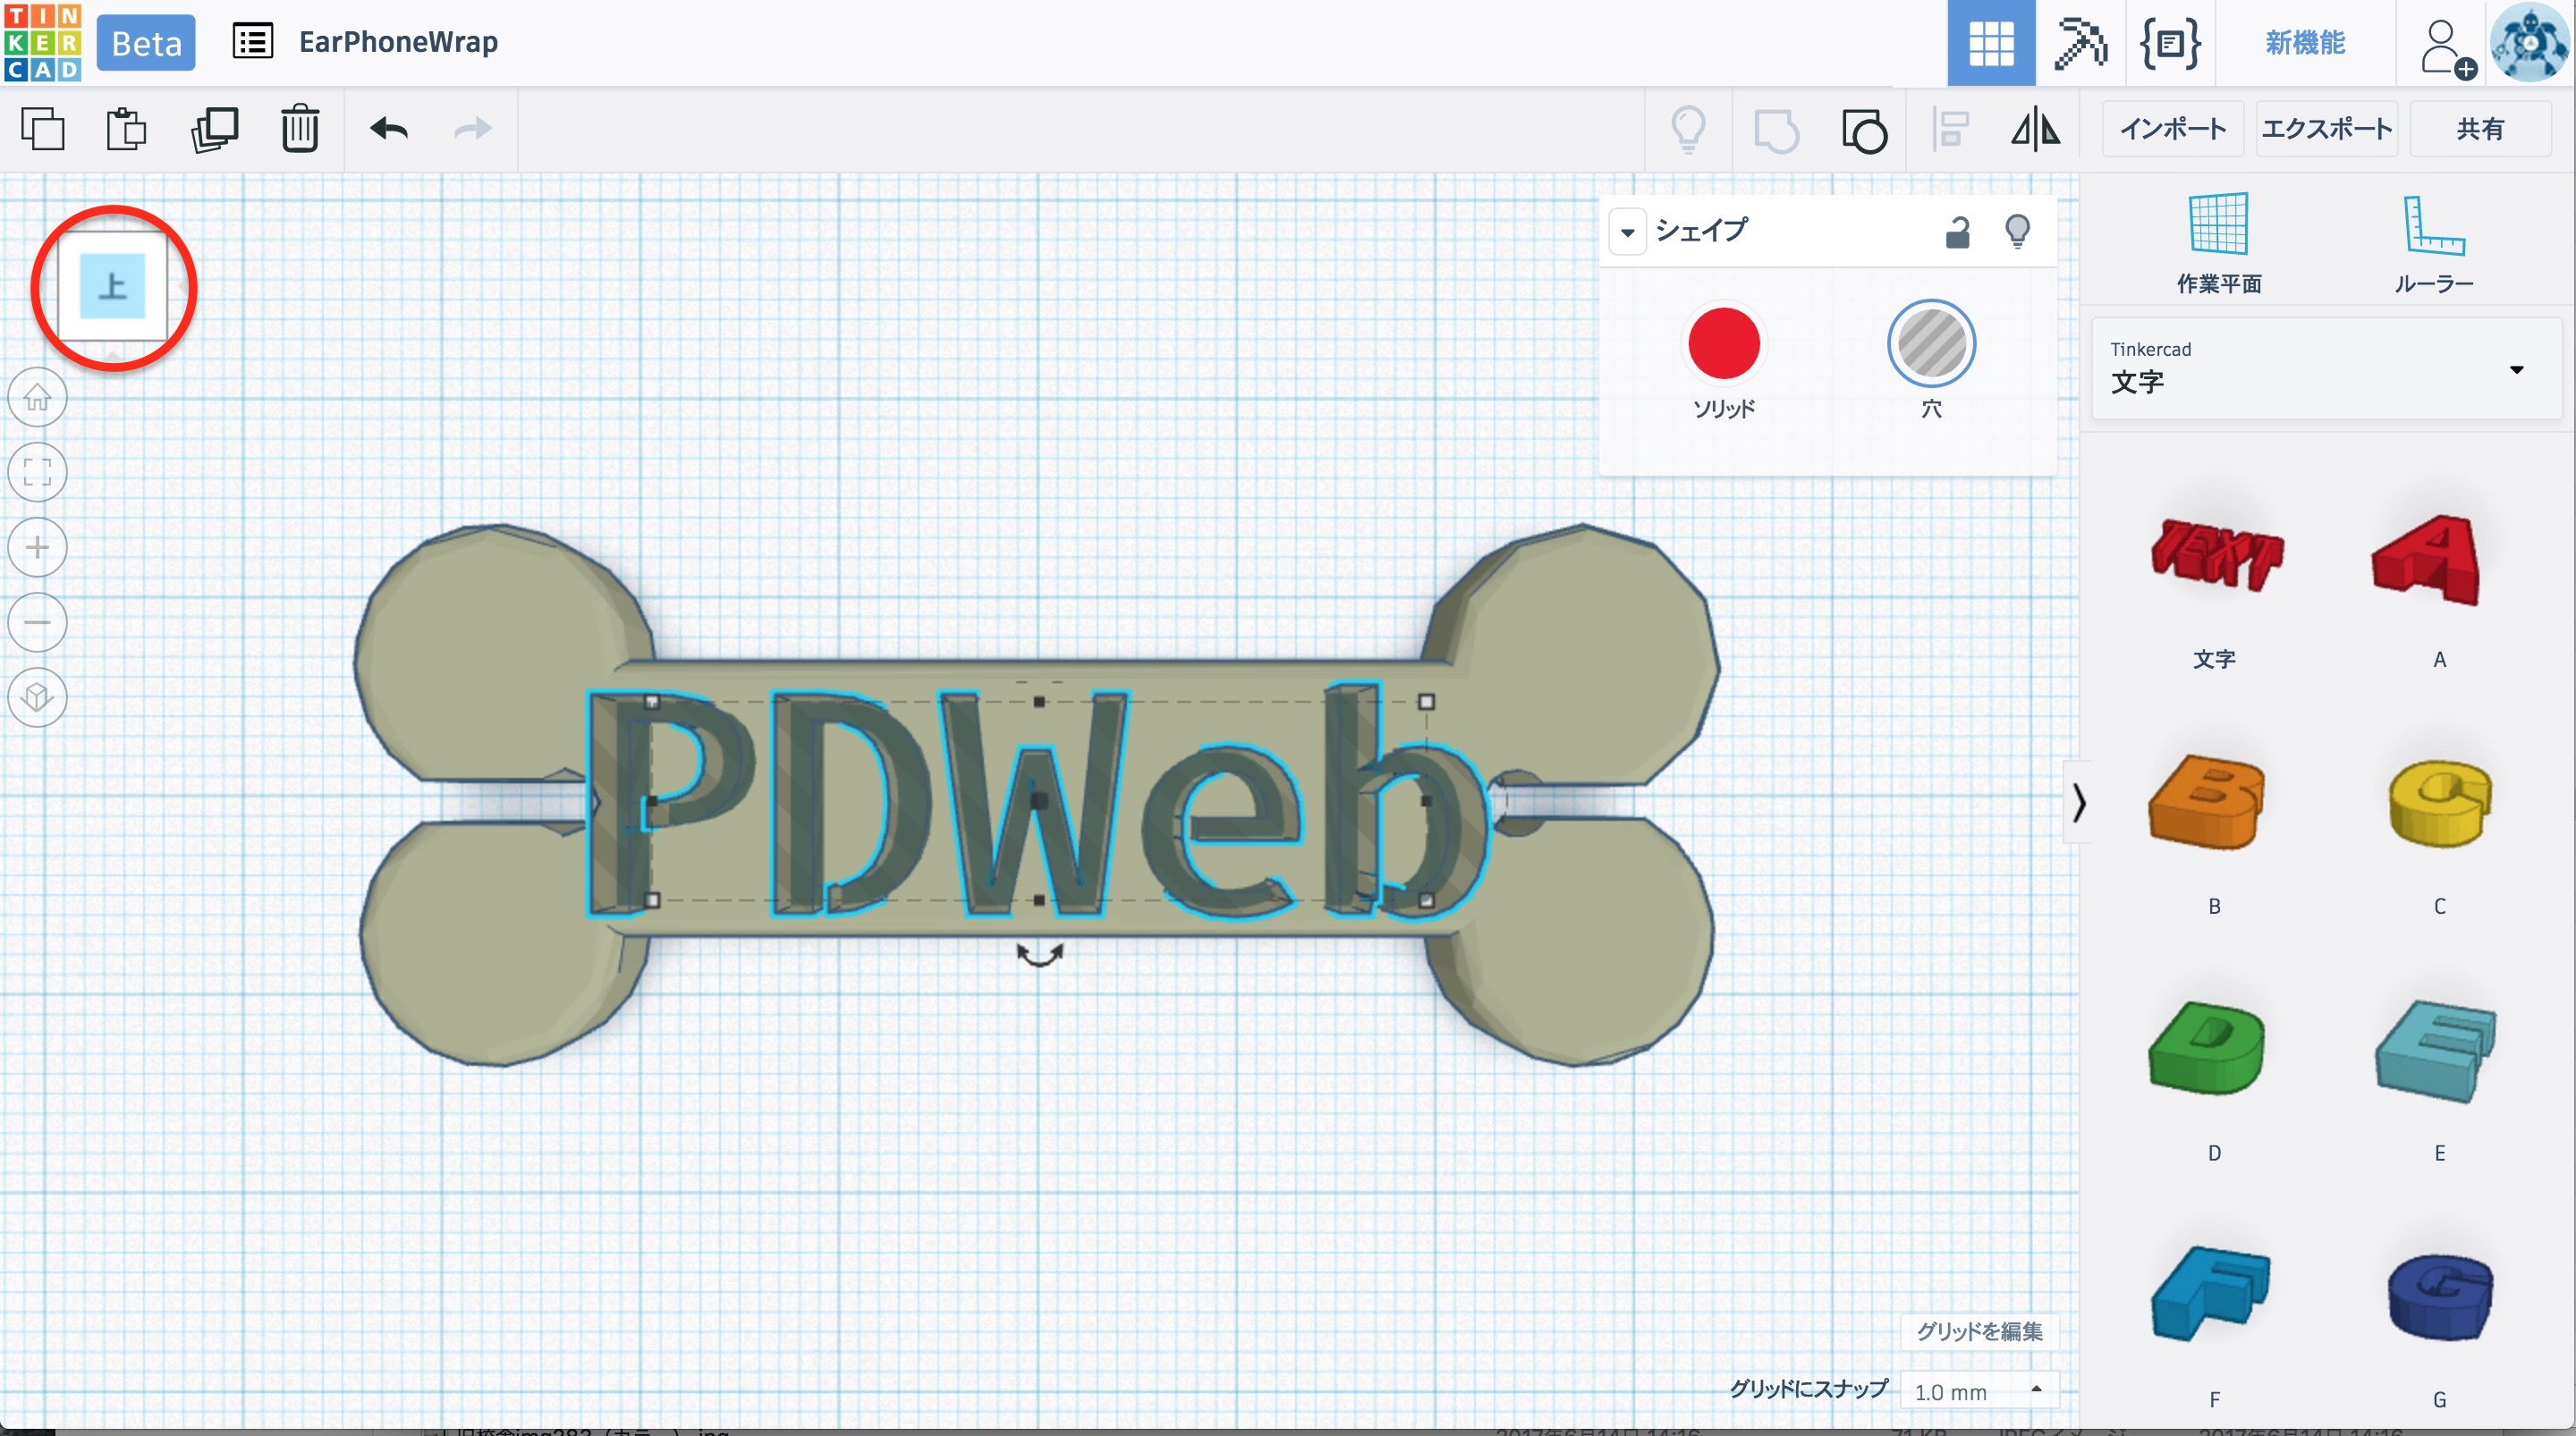Collapse the Shape panel arrow

coord(1627,232)
